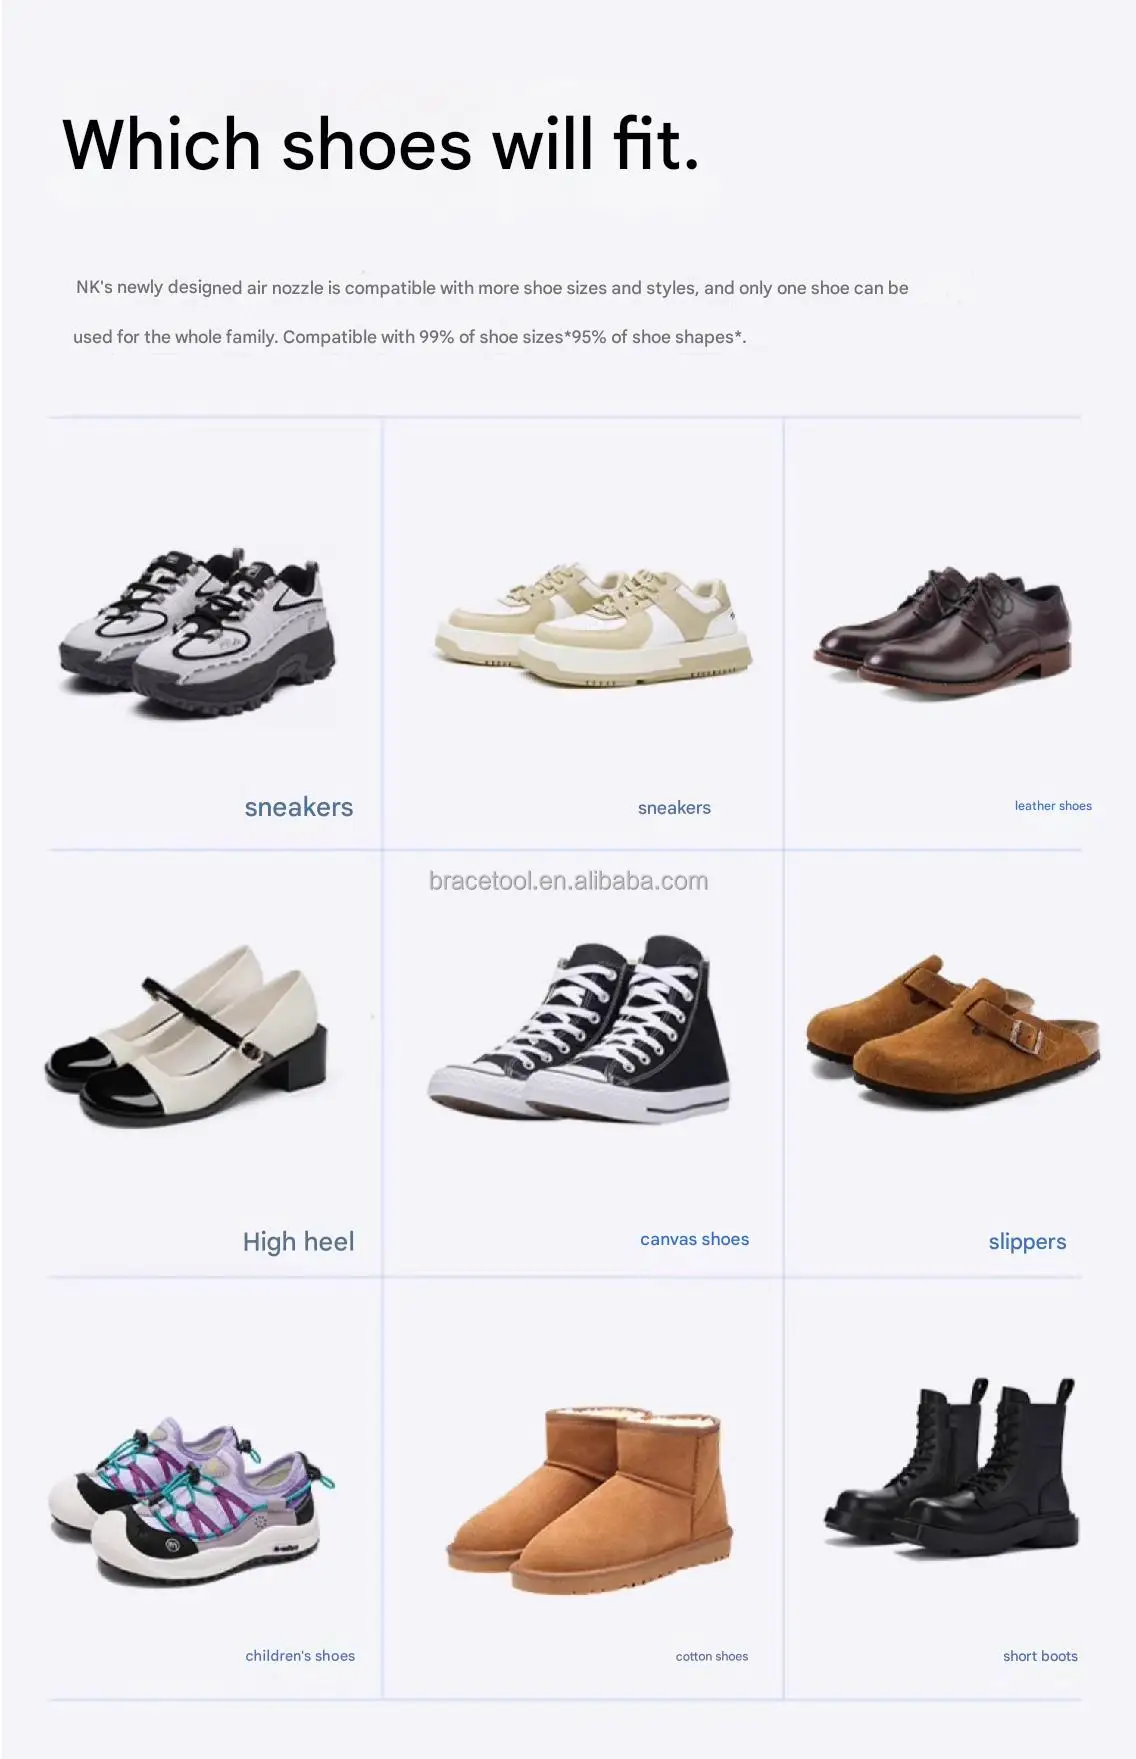
Task: Select the brown suede clog slippers
Action: point(953,1031)
